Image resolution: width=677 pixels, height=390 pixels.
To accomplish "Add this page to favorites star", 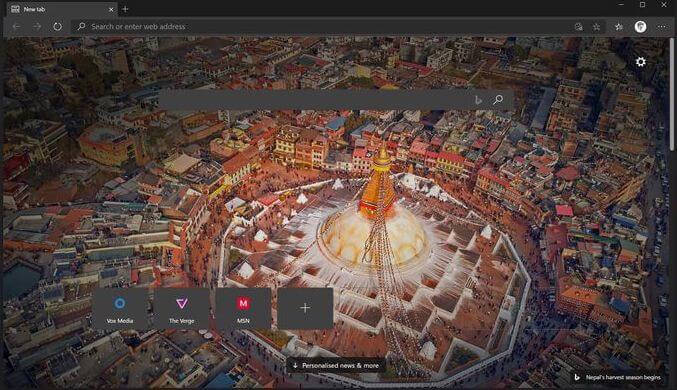I will [x=596, y=27].
